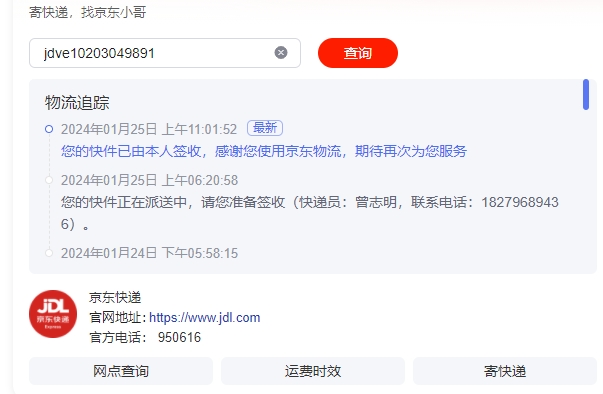Click the official phone number 950616

[x=179, y=337]
